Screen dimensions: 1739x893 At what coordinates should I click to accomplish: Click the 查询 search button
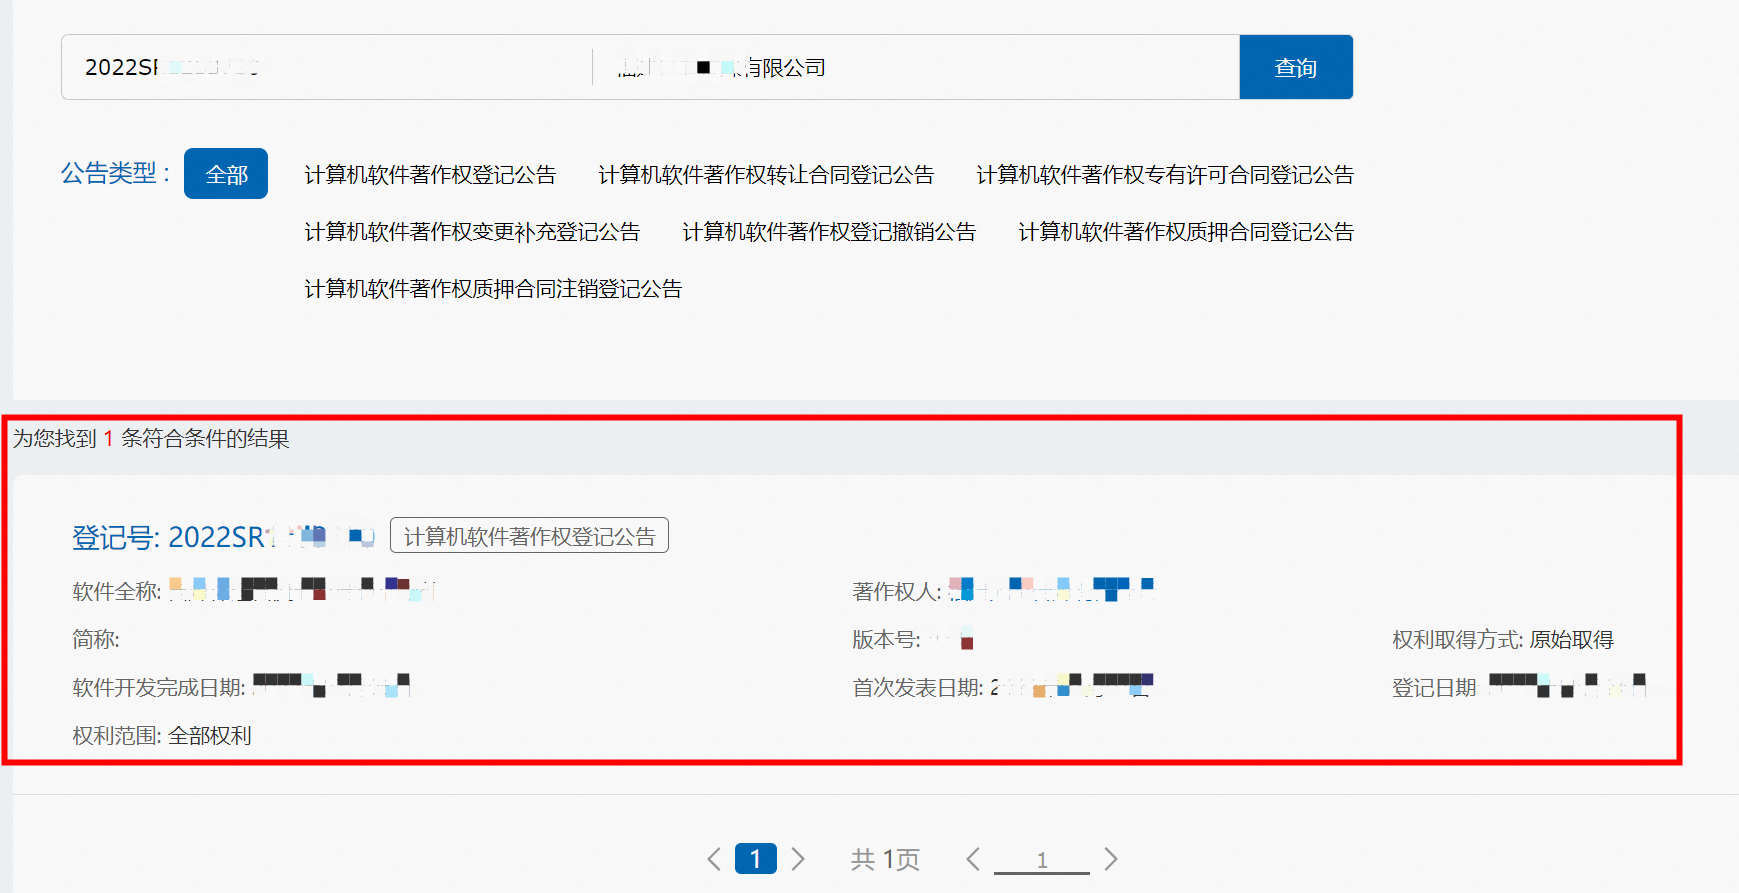click(1296, 67)
